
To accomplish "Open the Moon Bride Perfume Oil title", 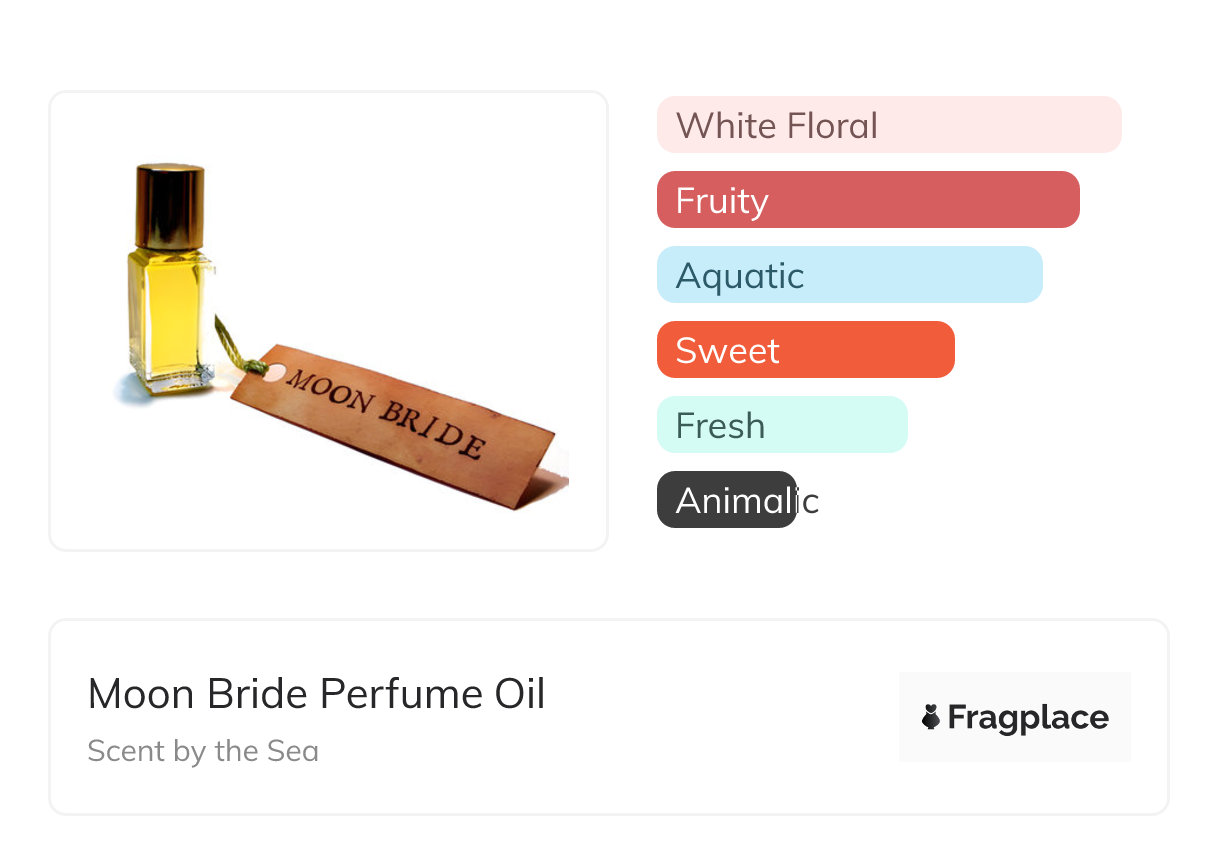I will coord(316,694).
